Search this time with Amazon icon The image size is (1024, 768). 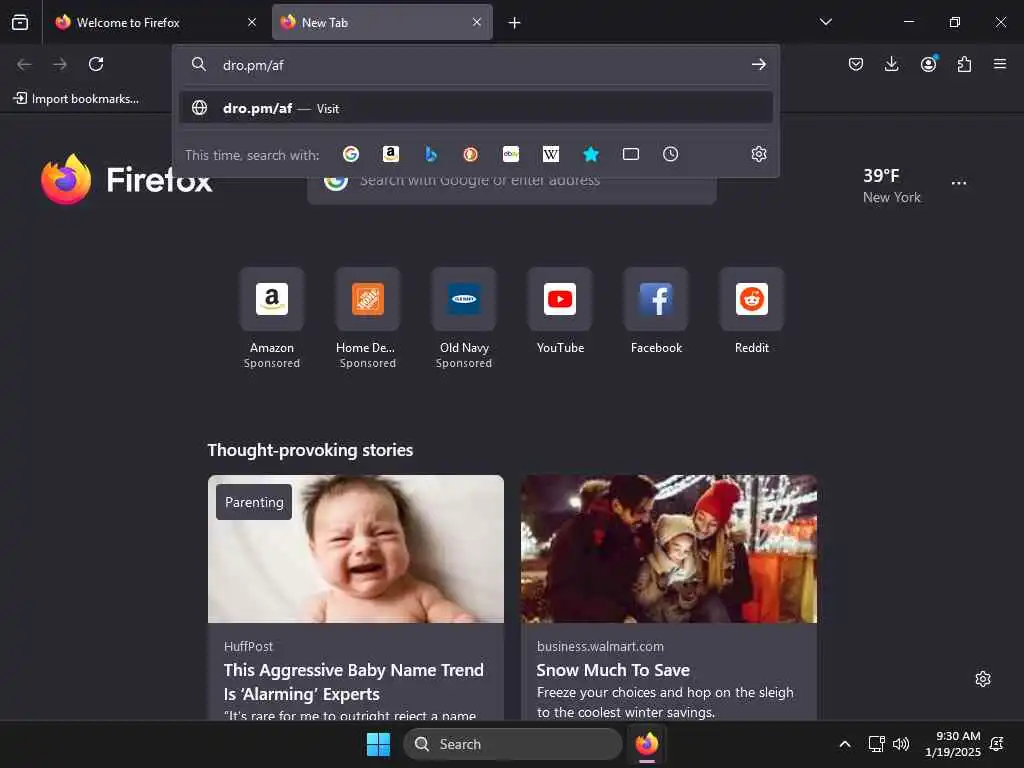click(391, 154)
